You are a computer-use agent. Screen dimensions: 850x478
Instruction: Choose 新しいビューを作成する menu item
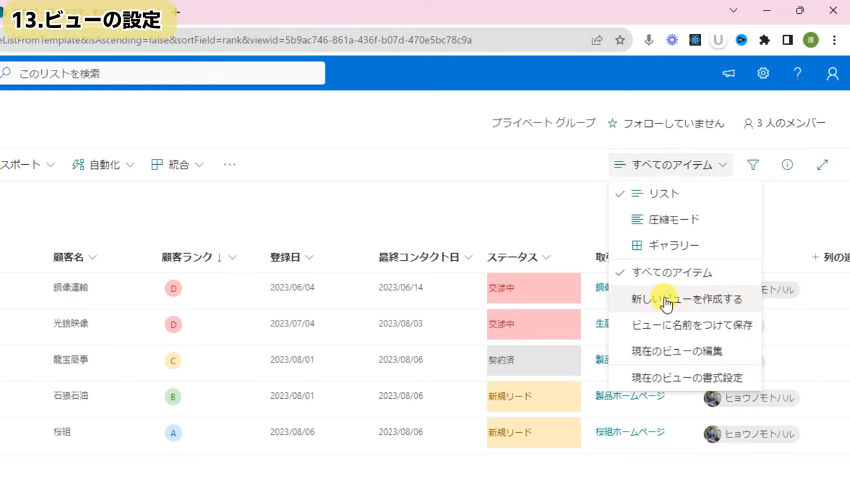(x=686, y=299)
